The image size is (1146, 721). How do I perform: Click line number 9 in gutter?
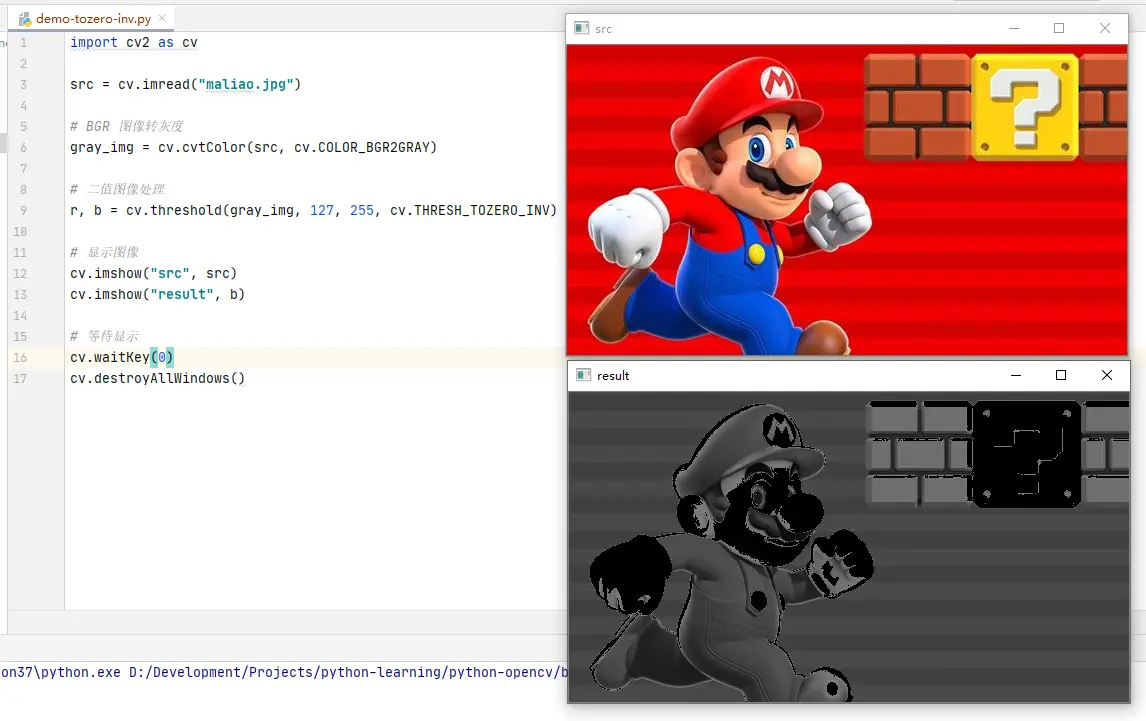(x=23, y=211)
